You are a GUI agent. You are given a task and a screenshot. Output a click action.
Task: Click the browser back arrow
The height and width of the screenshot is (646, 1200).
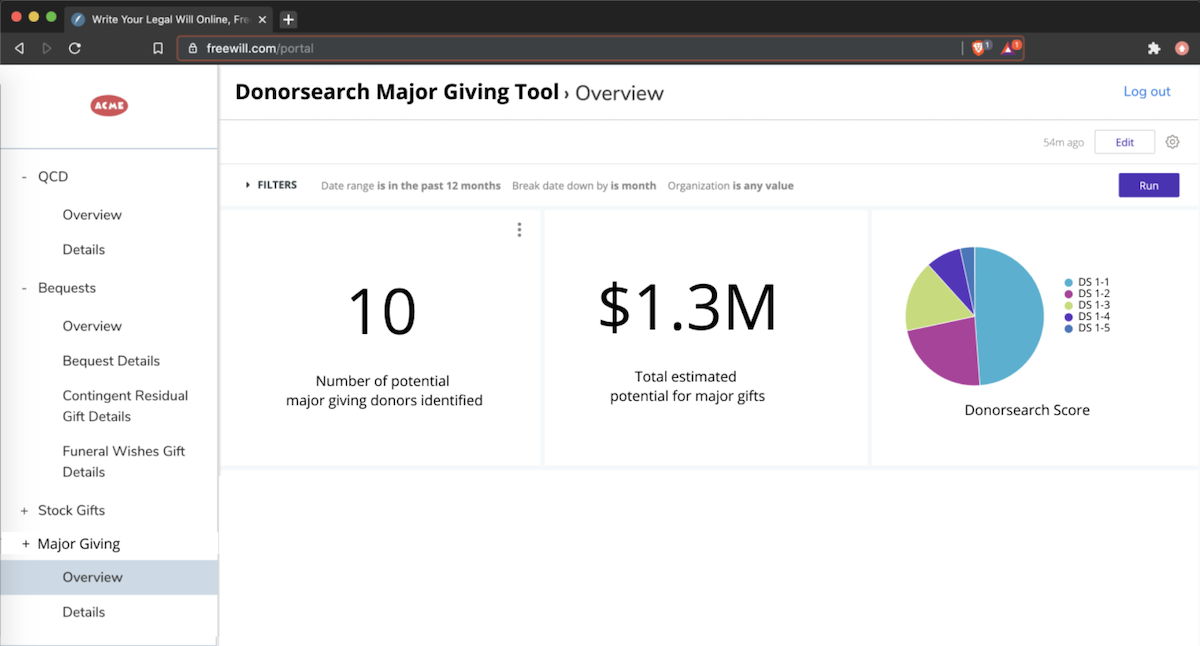(x=19, y=48)
